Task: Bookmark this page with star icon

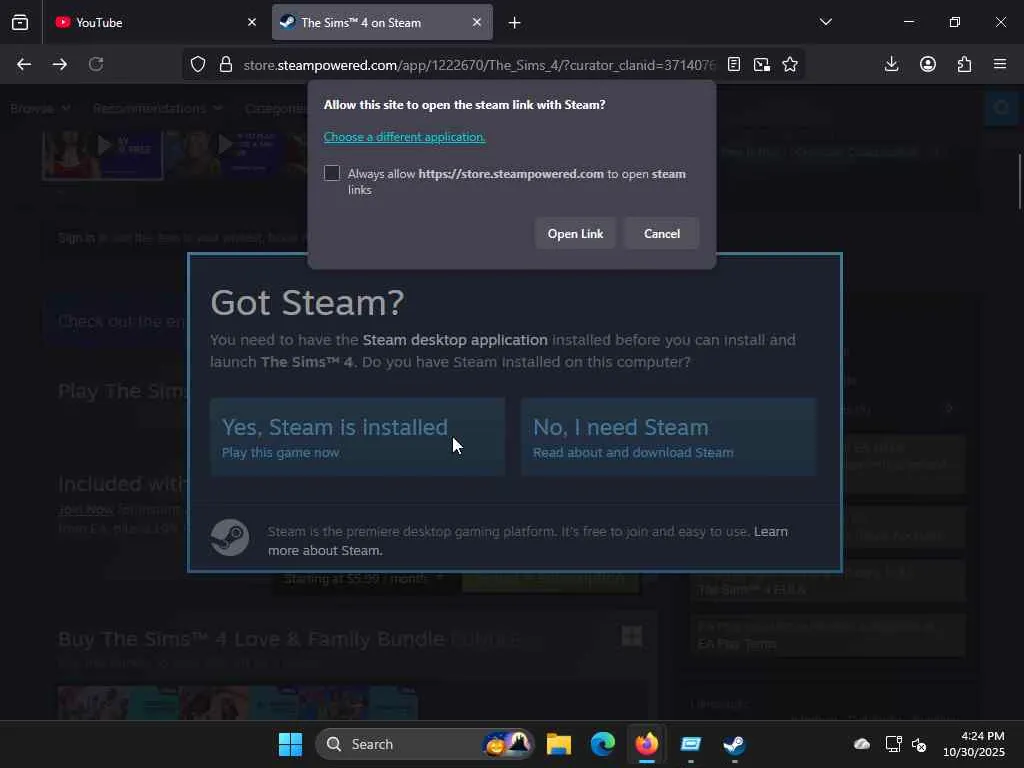Action: (790, 64)
